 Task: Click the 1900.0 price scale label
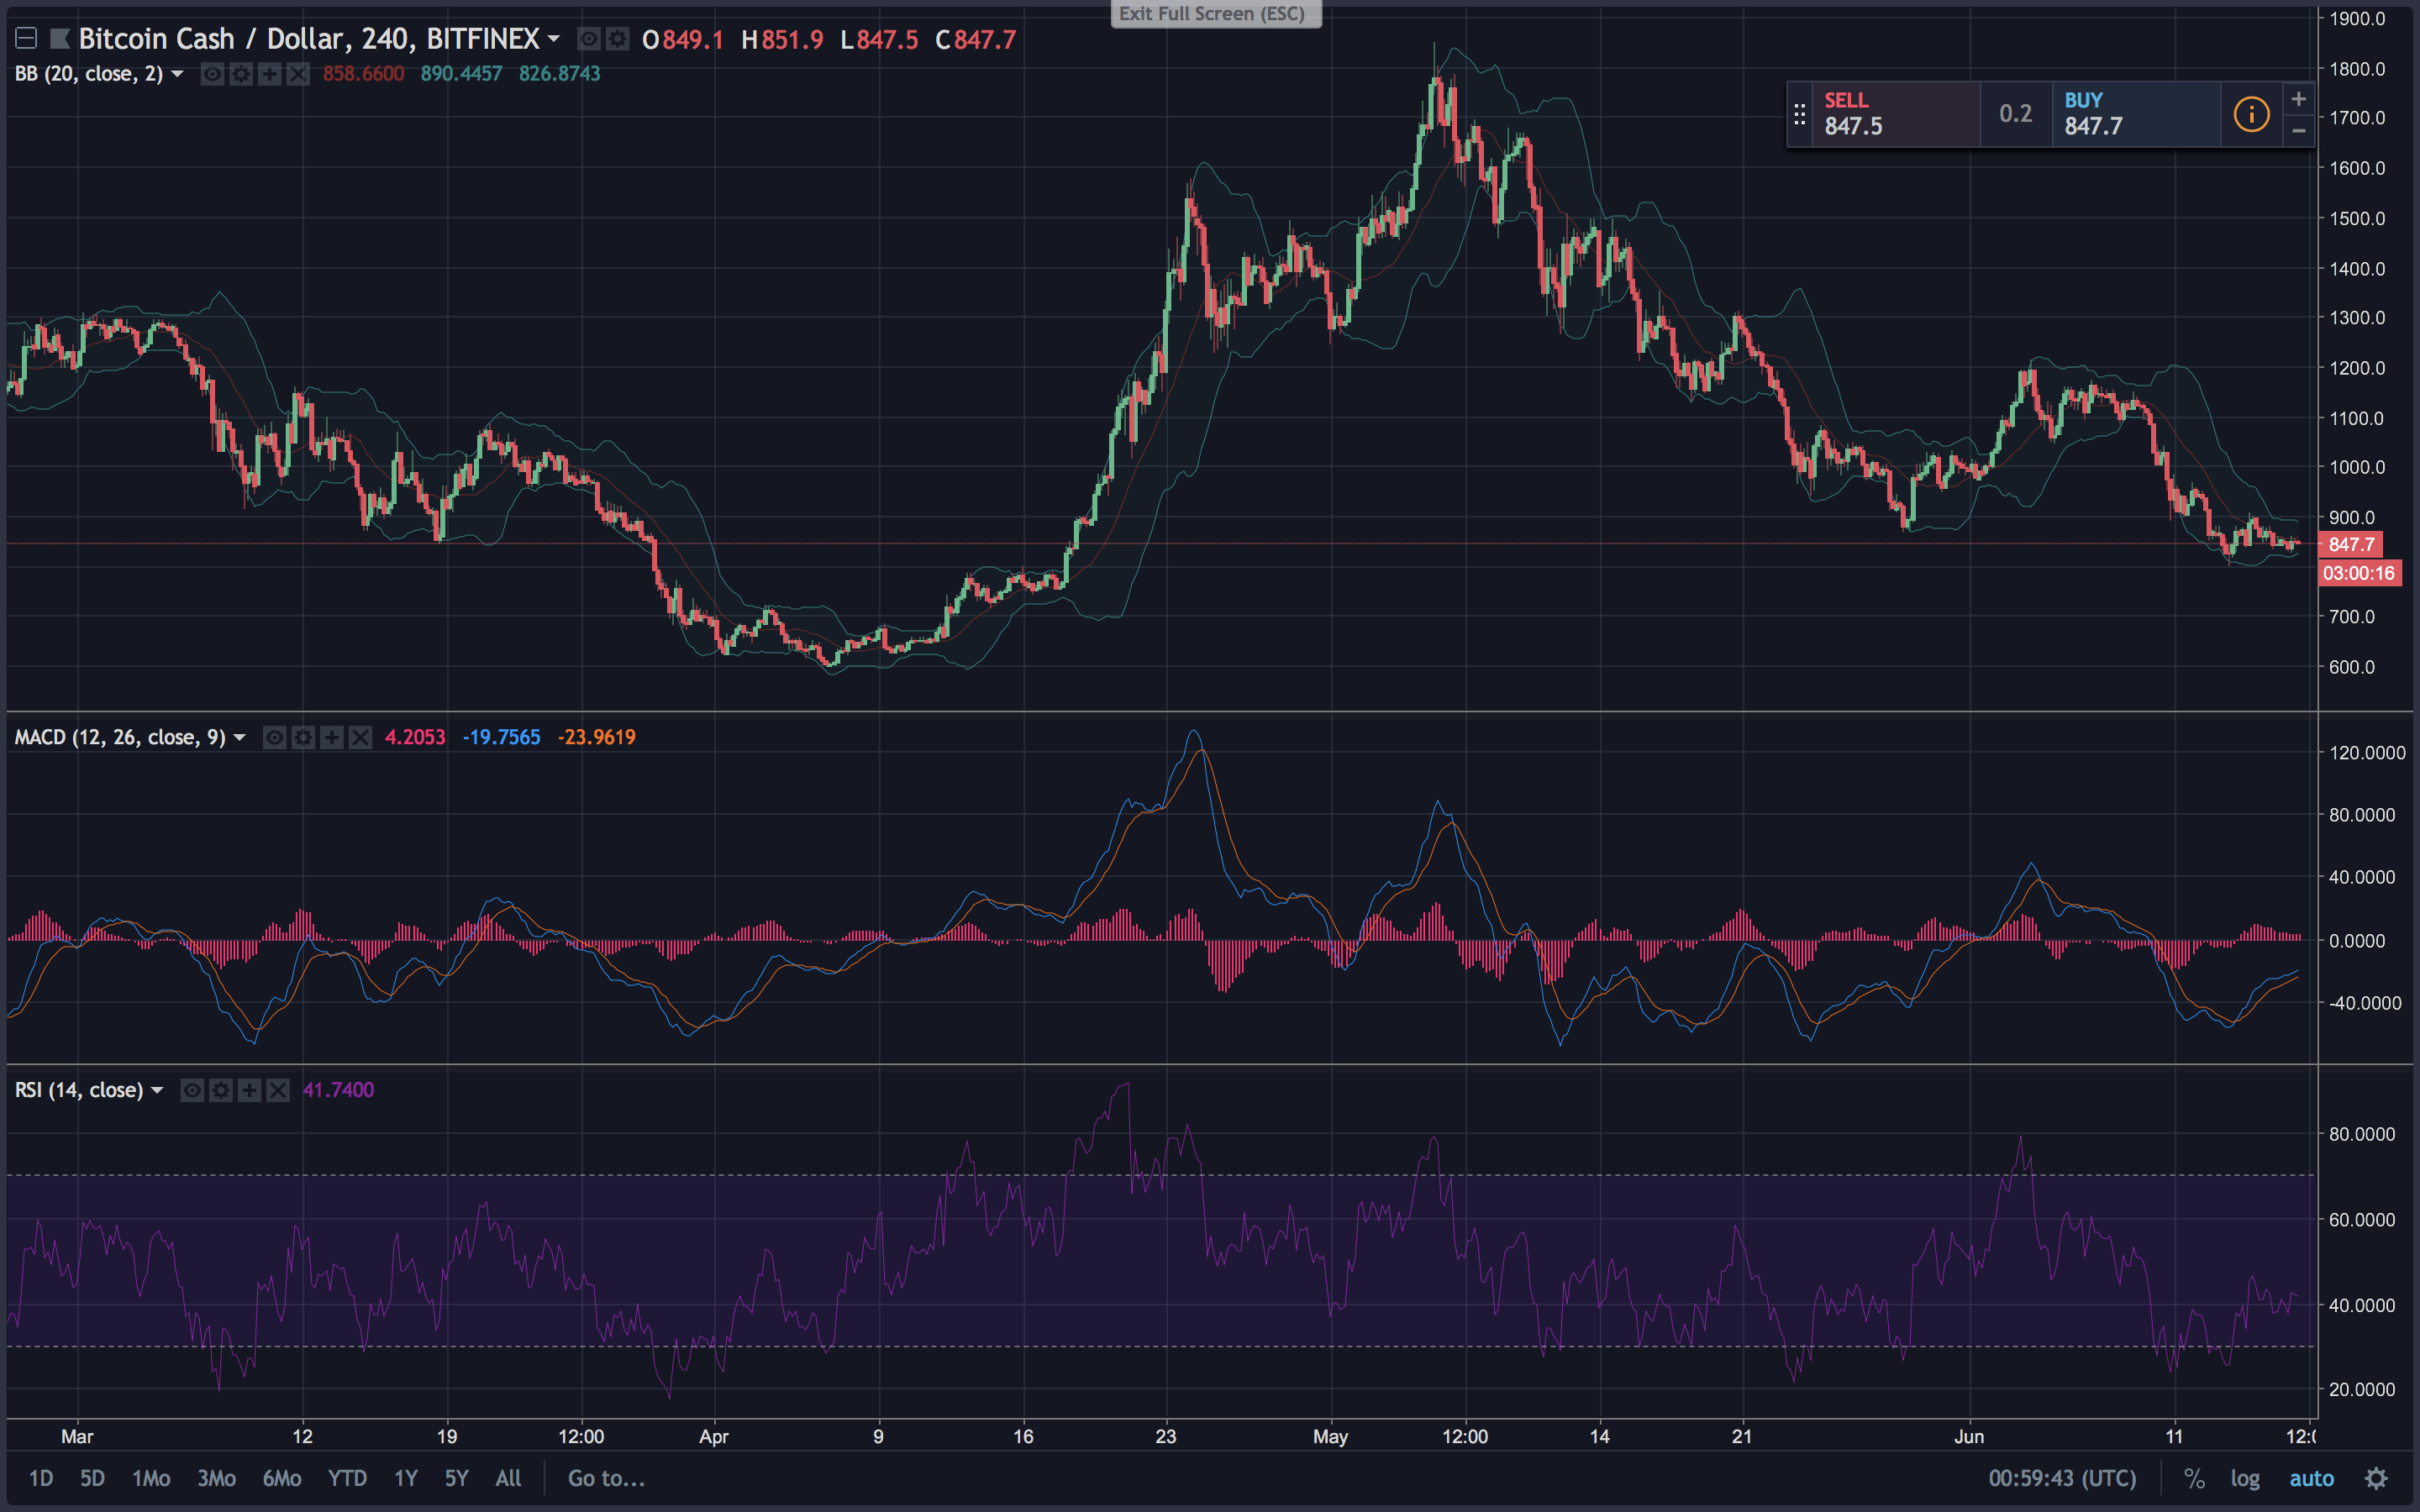coord(2357,19)
